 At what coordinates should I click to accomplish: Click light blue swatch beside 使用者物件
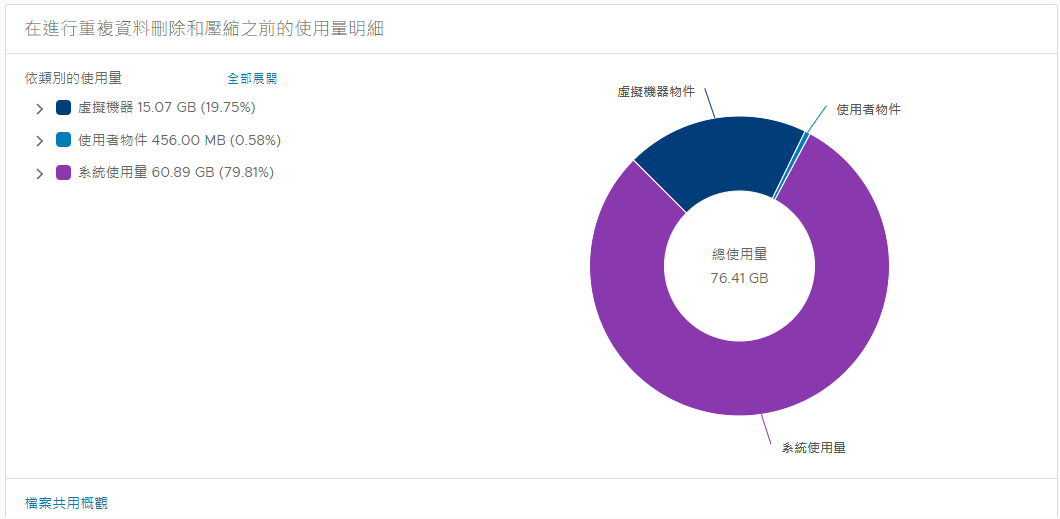(x=63, y=140)
